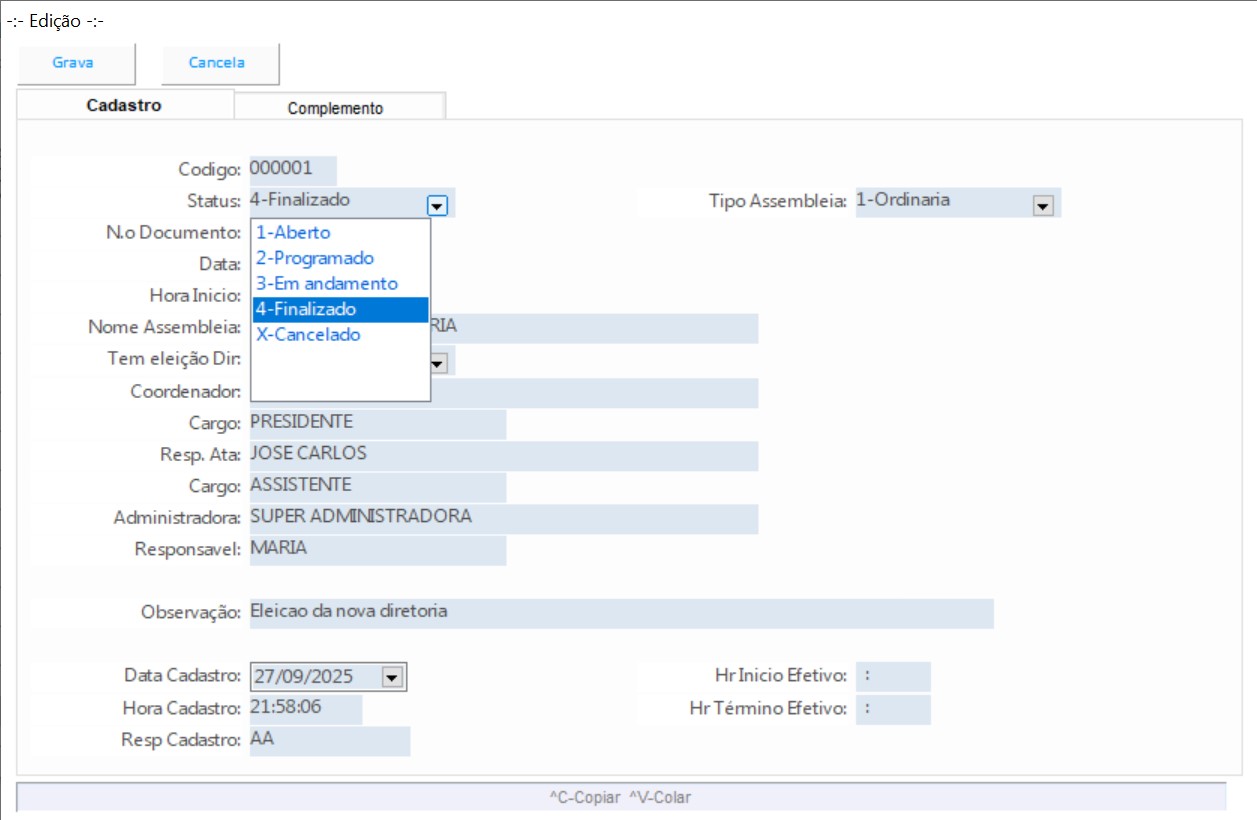Click the Grava button
Image resolution: width=1257 pixels, height=820 pixels.
point(74,63)
